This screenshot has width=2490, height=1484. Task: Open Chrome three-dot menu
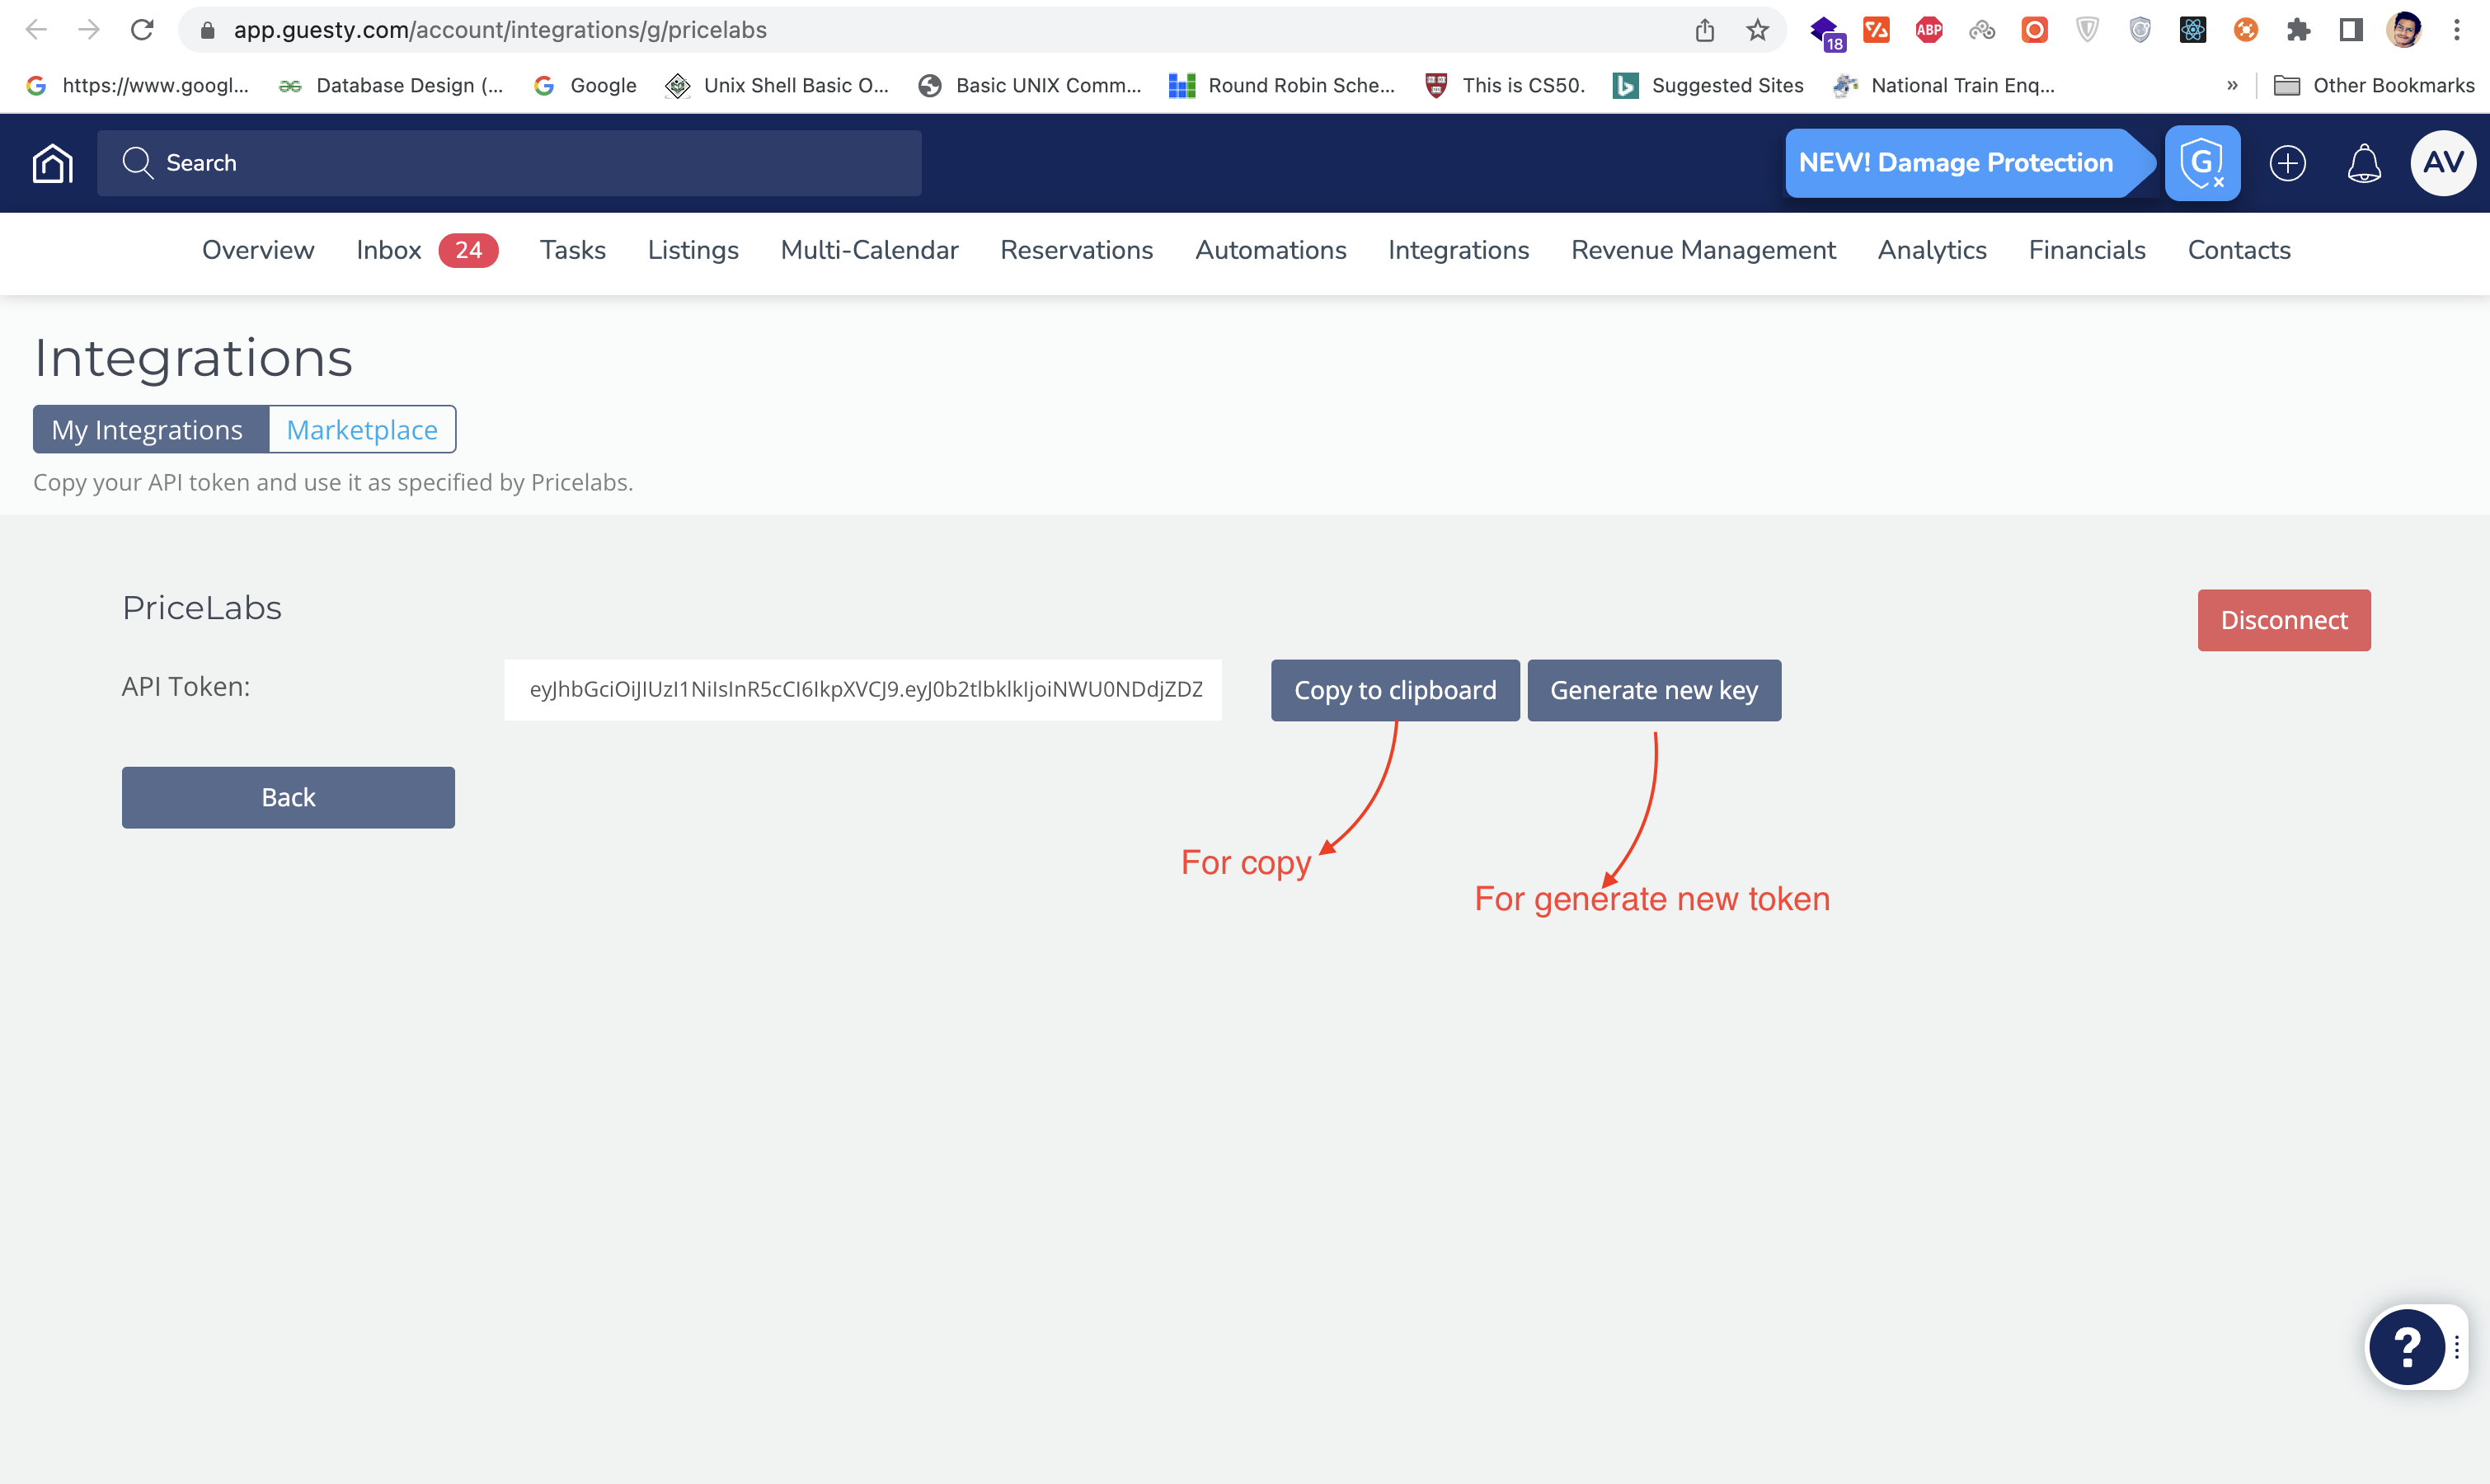click(2457, 30)
